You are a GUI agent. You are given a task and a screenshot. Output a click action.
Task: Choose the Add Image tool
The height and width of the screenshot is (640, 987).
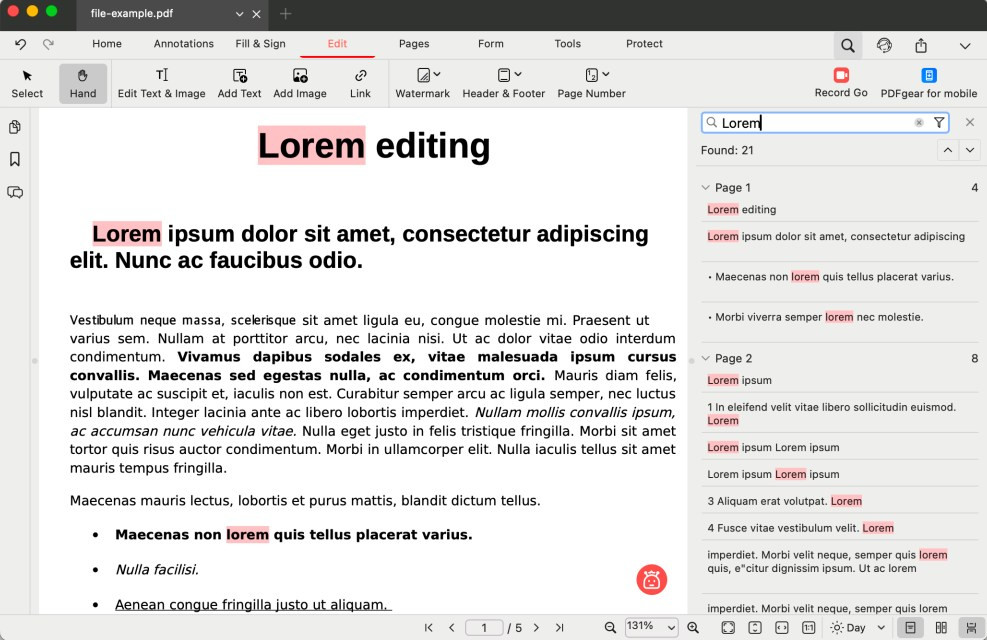point(299,83)
